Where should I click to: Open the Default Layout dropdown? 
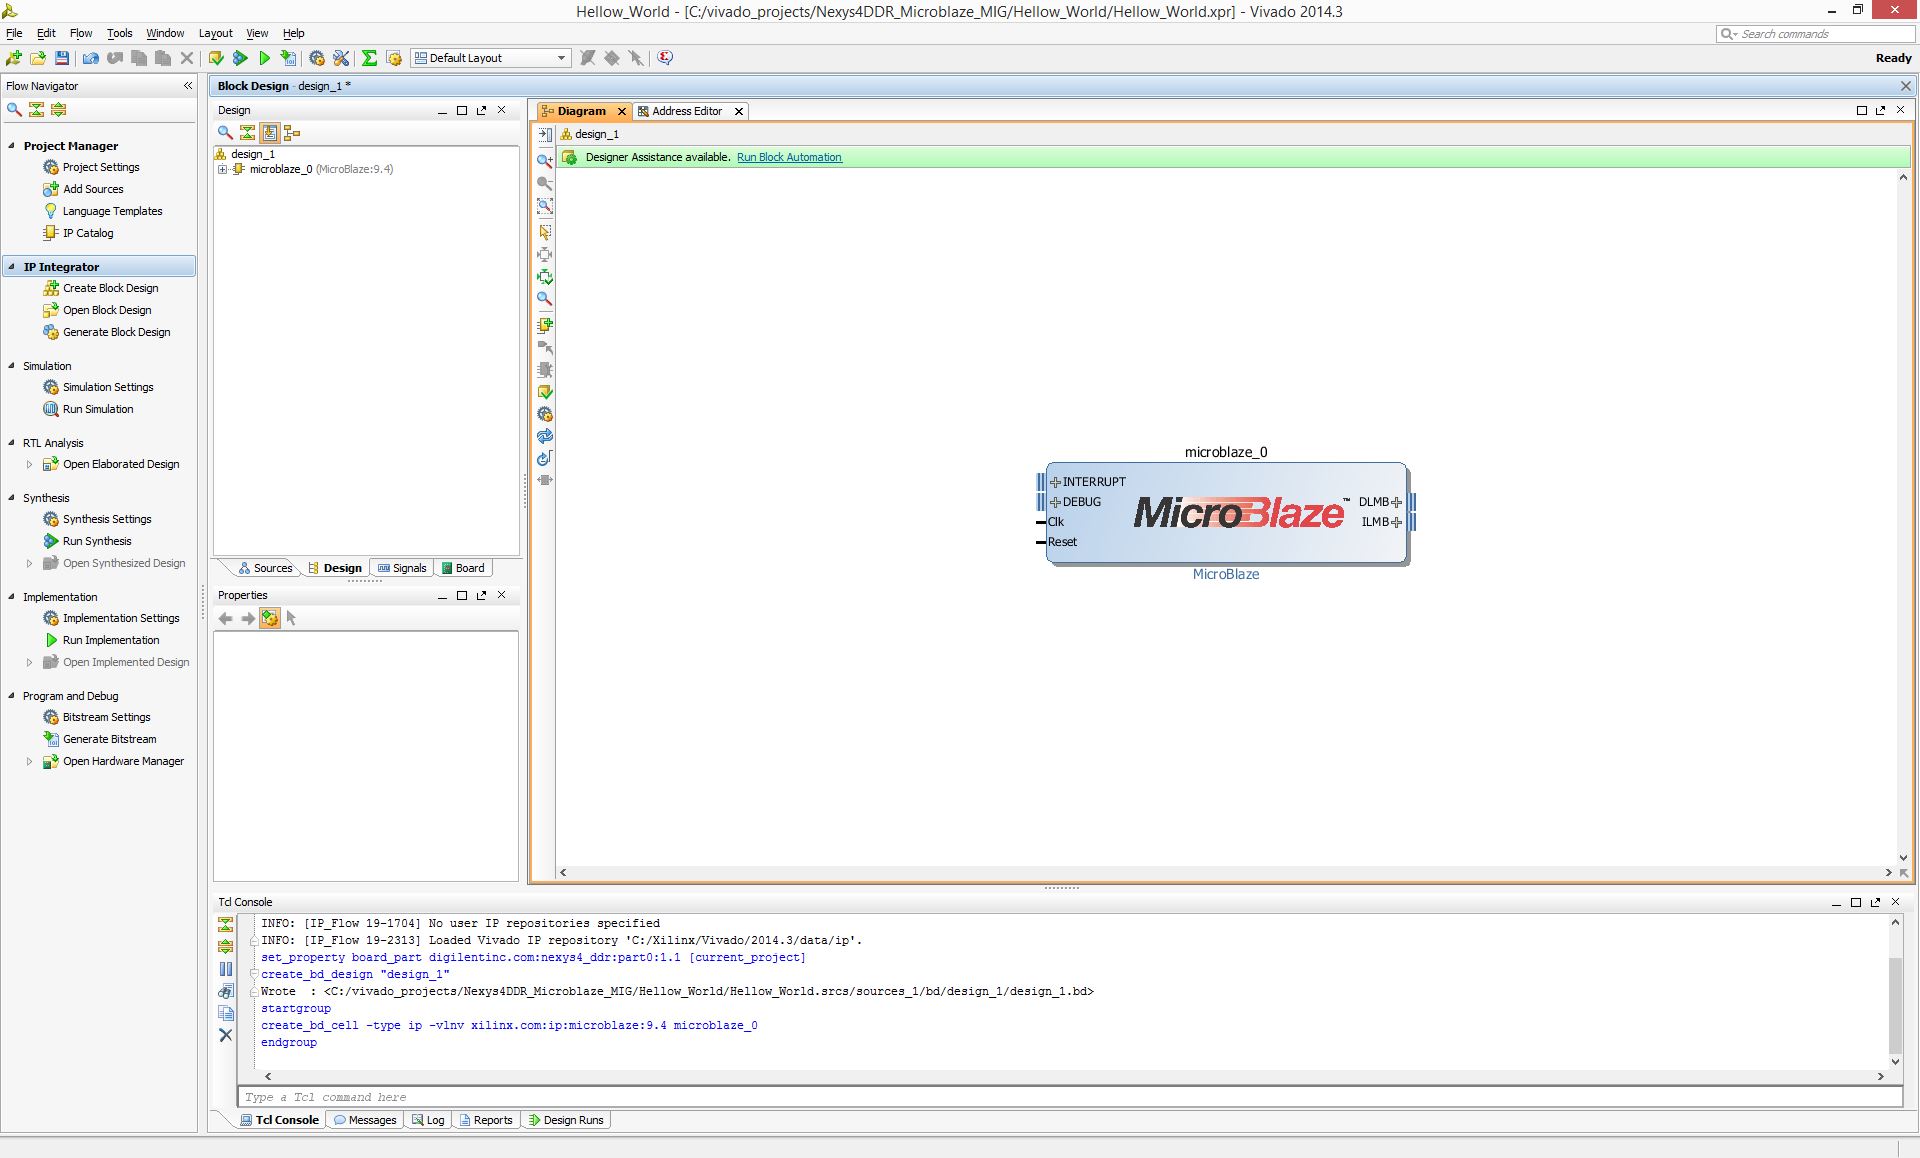pyautogui.click(x=561, y=58)
